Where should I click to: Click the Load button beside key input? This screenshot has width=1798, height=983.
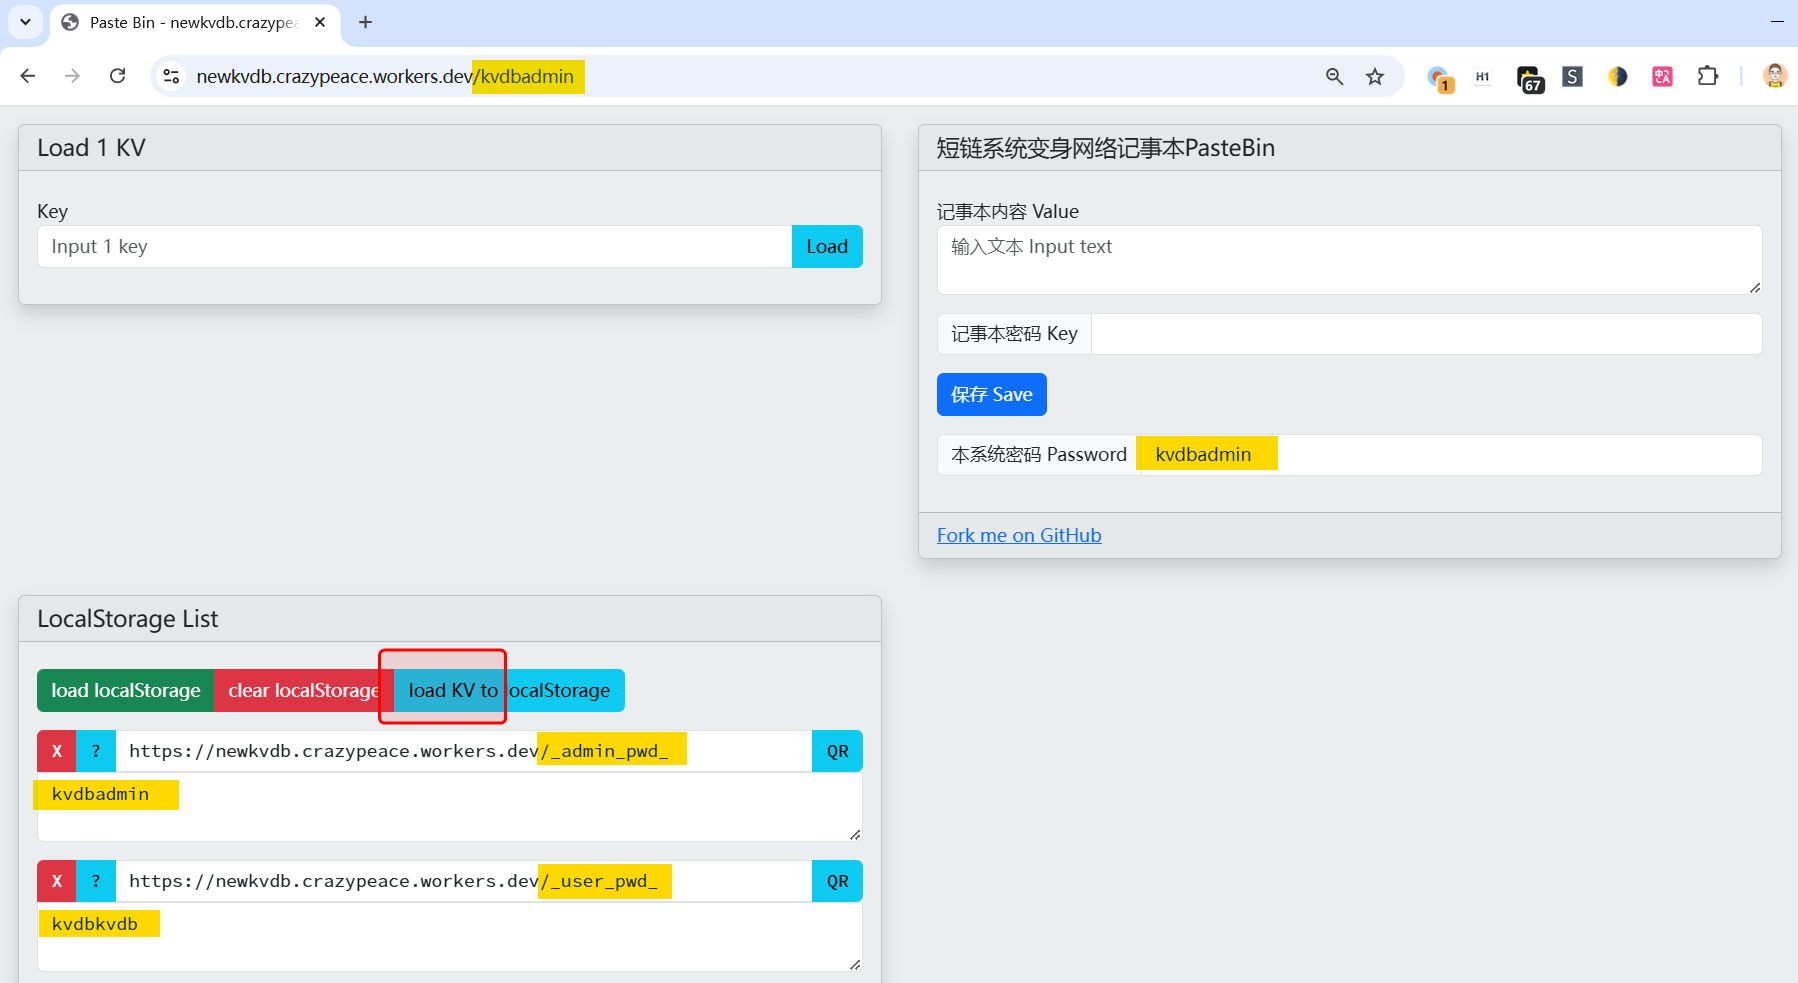pyautogui.click(x=826, y=247)
